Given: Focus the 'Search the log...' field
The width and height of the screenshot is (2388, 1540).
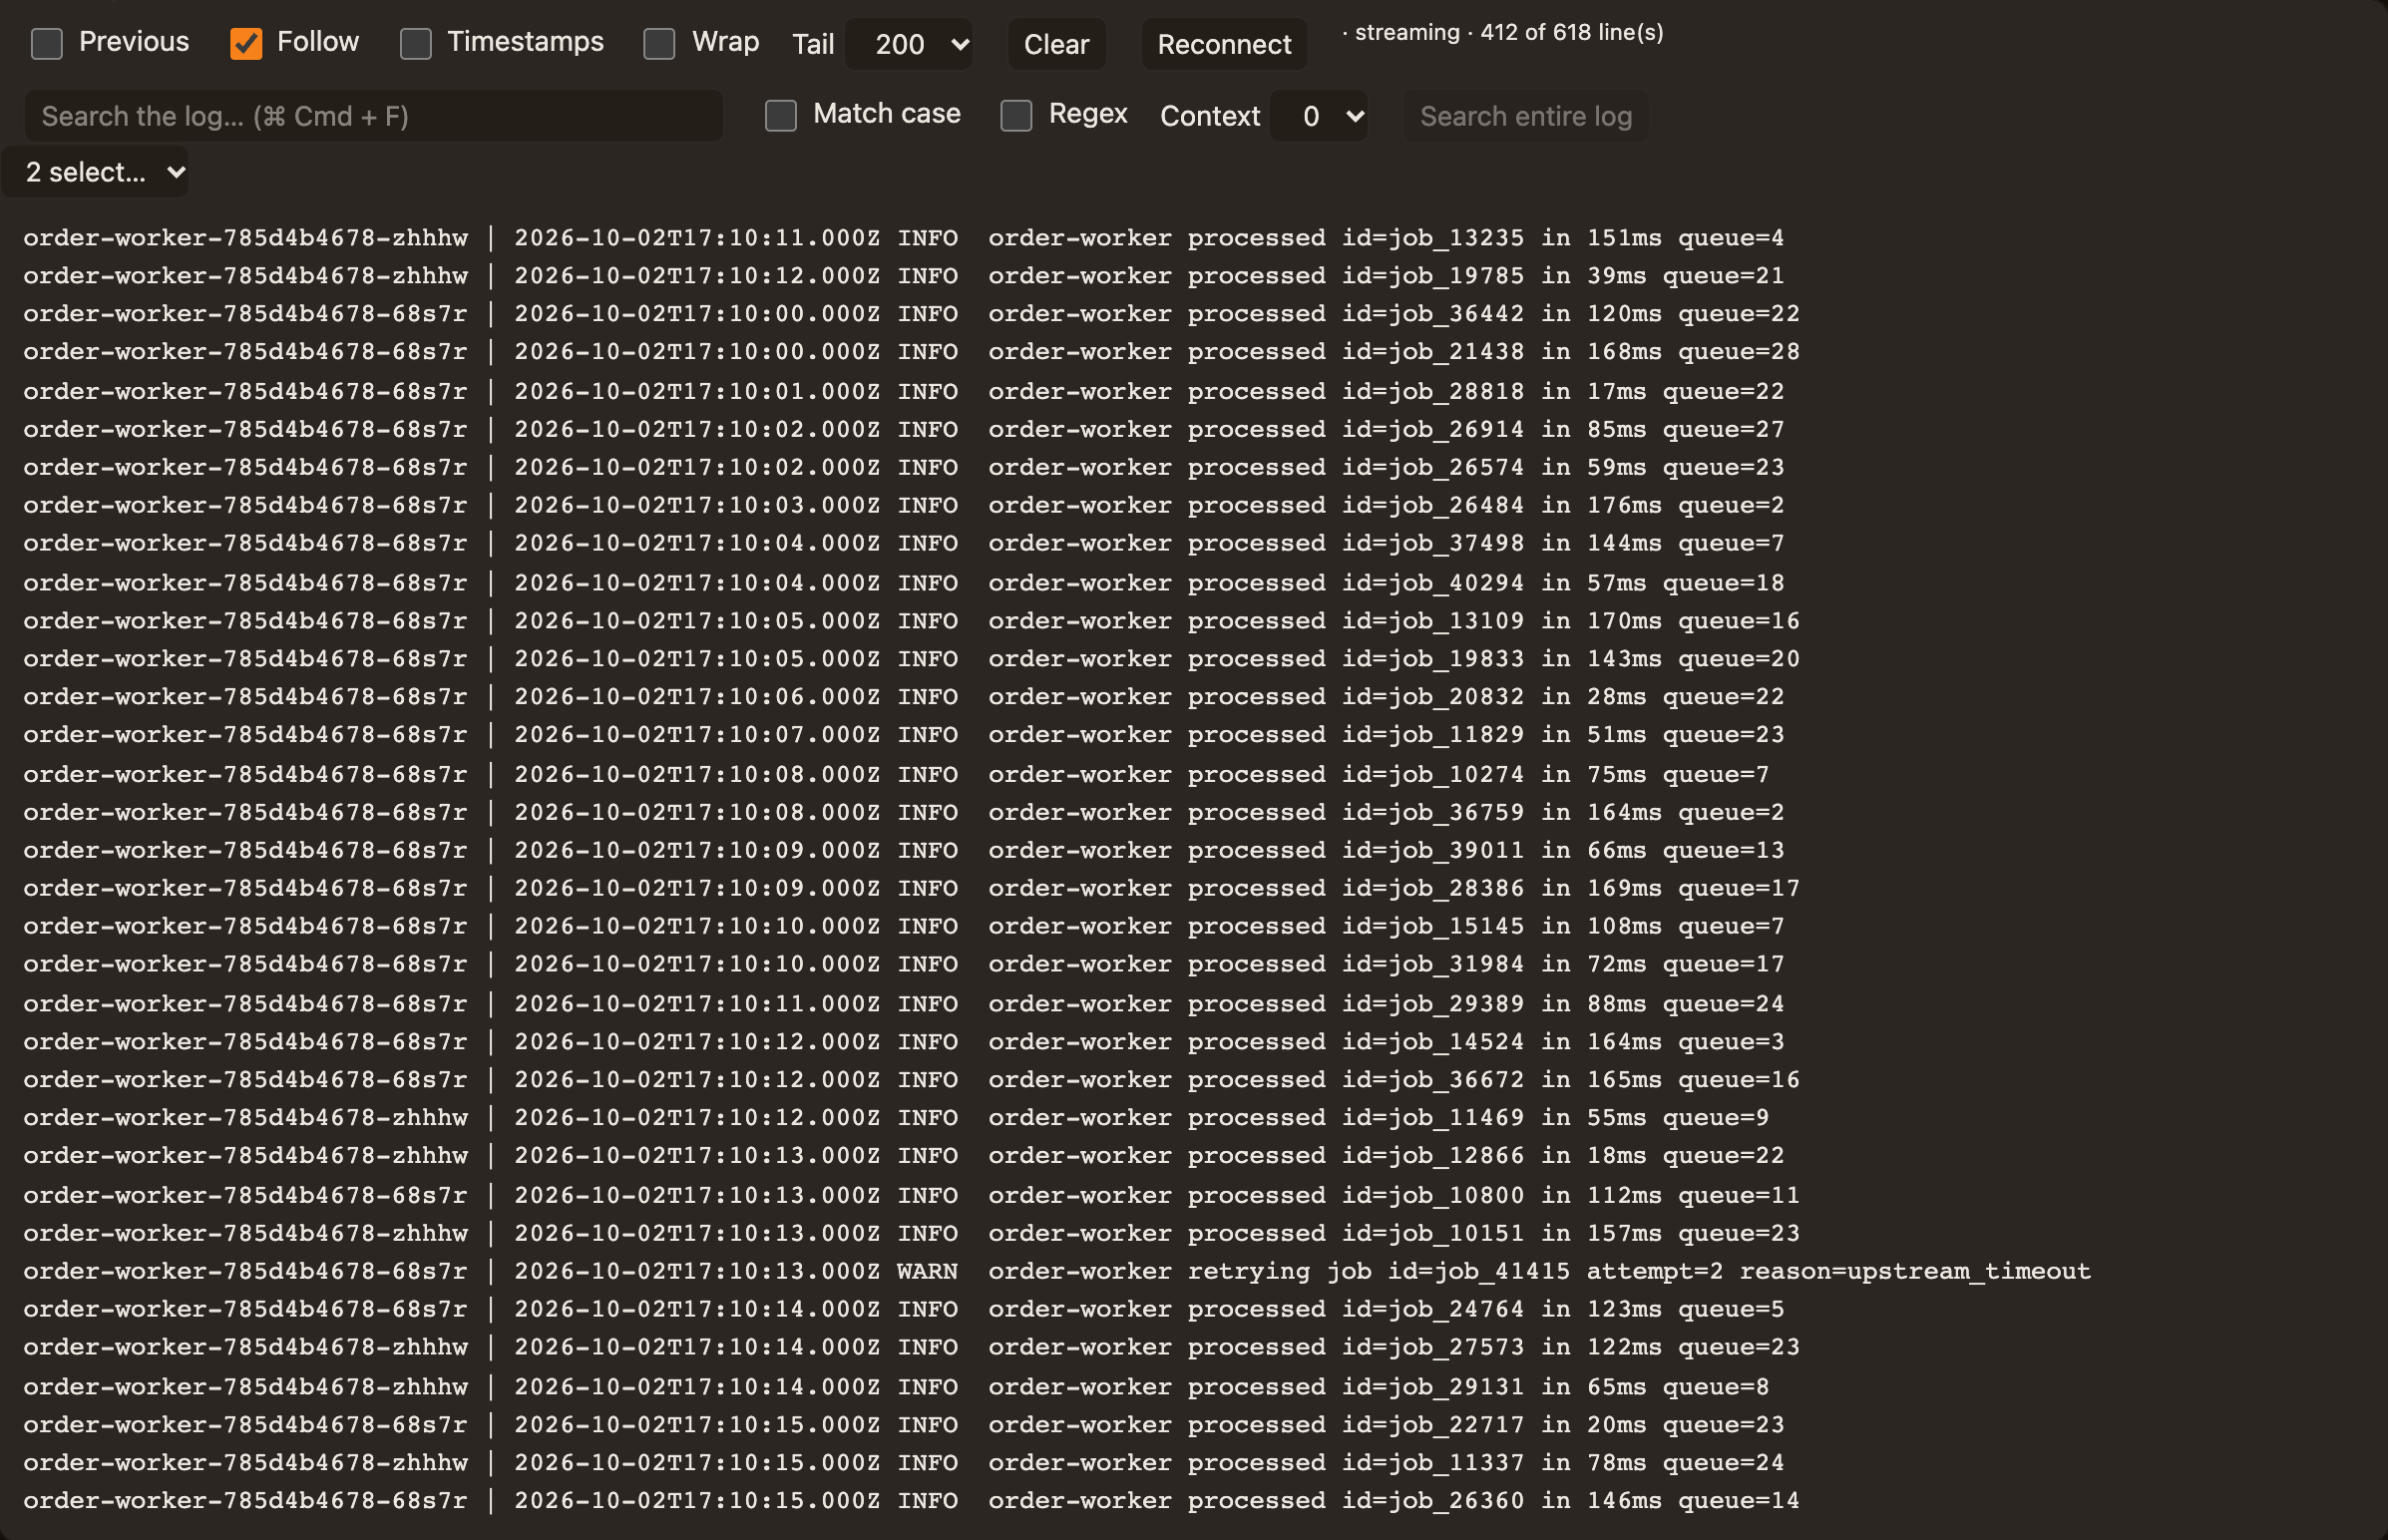Looking at the screenshot, I should [x=373, y=116].
